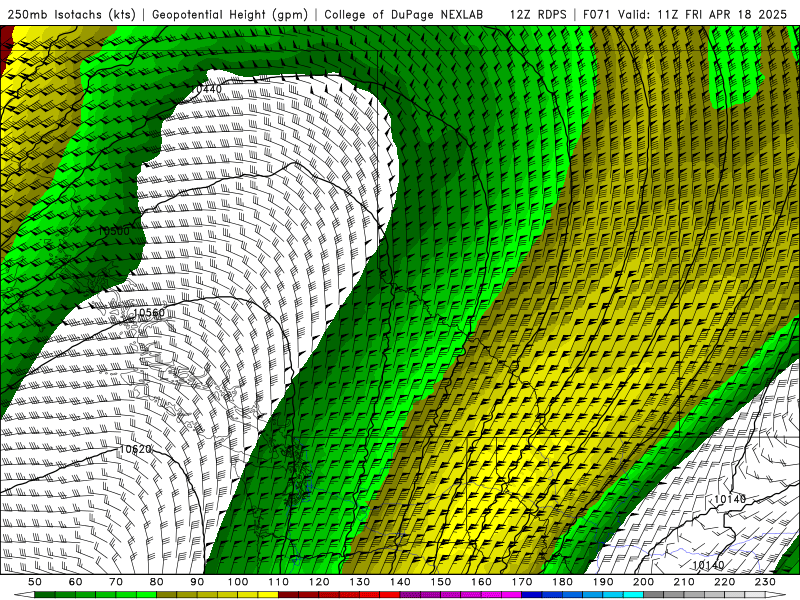Click the 10500 height contour label
800x600 pixels.
[114, 231]
